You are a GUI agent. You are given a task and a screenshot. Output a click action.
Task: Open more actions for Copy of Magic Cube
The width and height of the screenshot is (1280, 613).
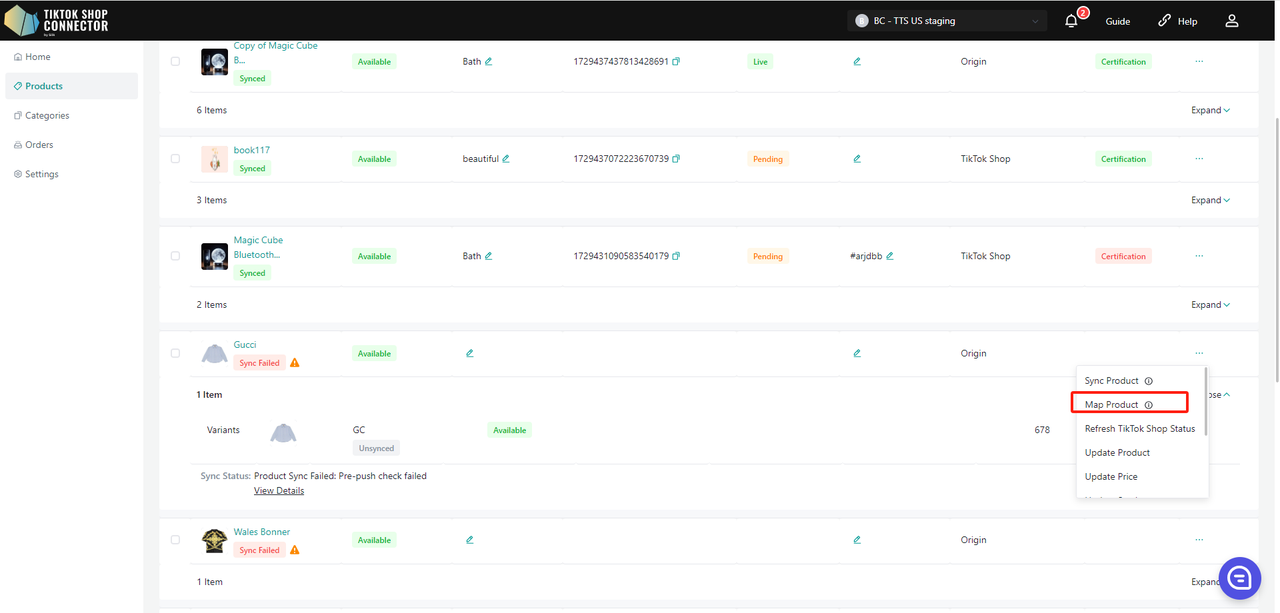click(x=1199, y=62)
